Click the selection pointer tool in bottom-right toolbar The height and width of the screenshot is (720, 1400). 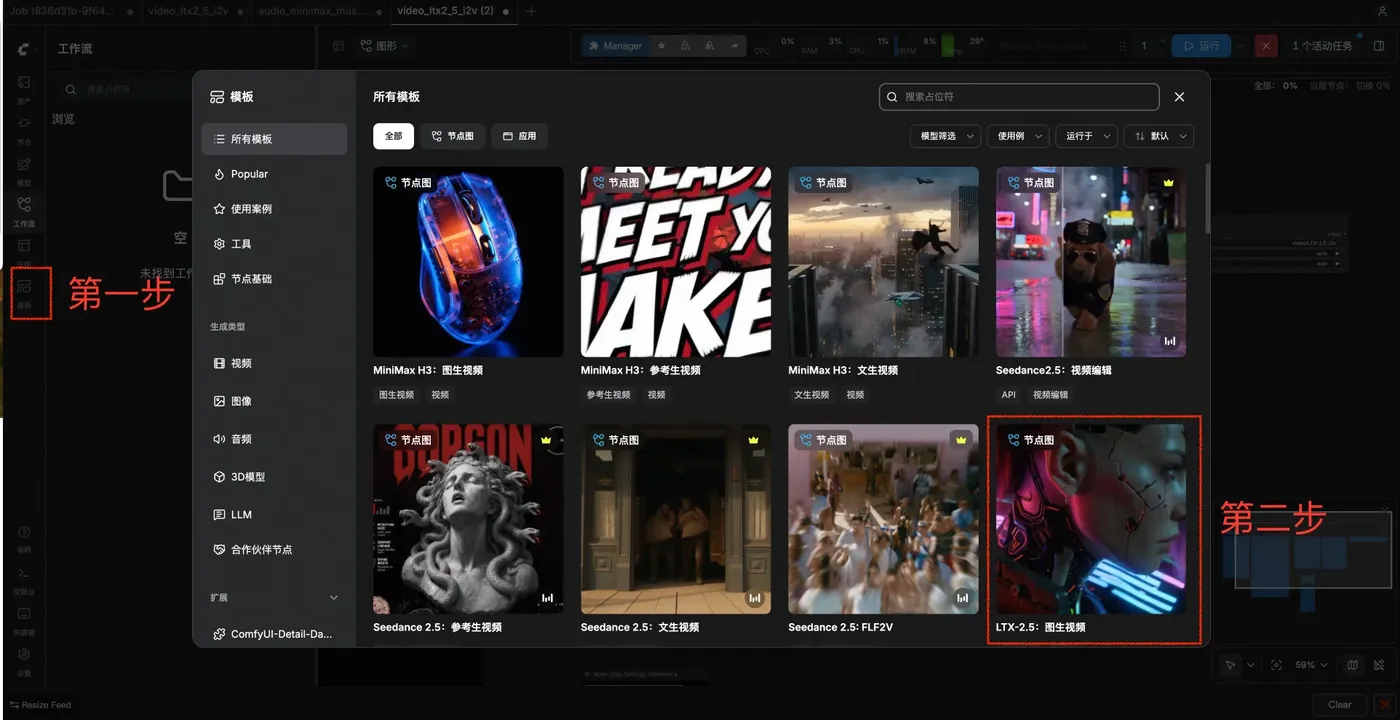[x=1231, y=665]
